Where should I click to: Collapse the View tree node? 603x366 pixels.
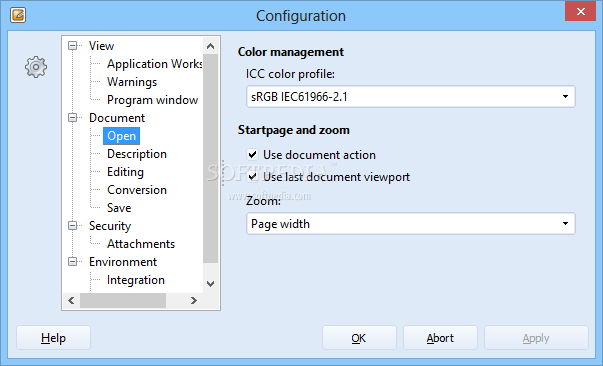[72, 46]
